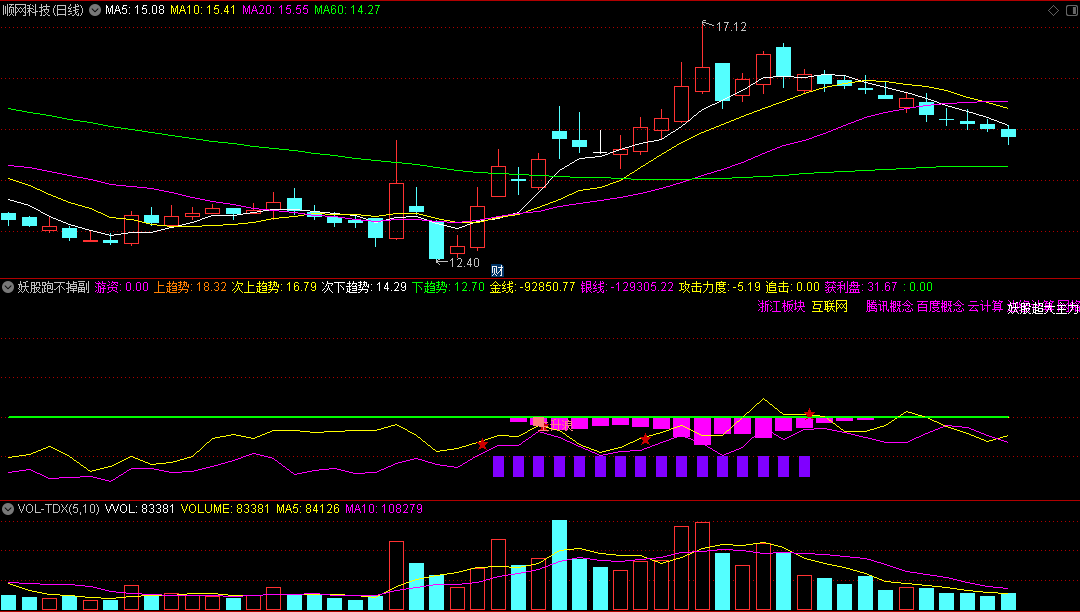Click the large cyan candlestick at the 12.40 low
Image resolution: width=1080 pixels, height=612 pixels.
[437, 240]
